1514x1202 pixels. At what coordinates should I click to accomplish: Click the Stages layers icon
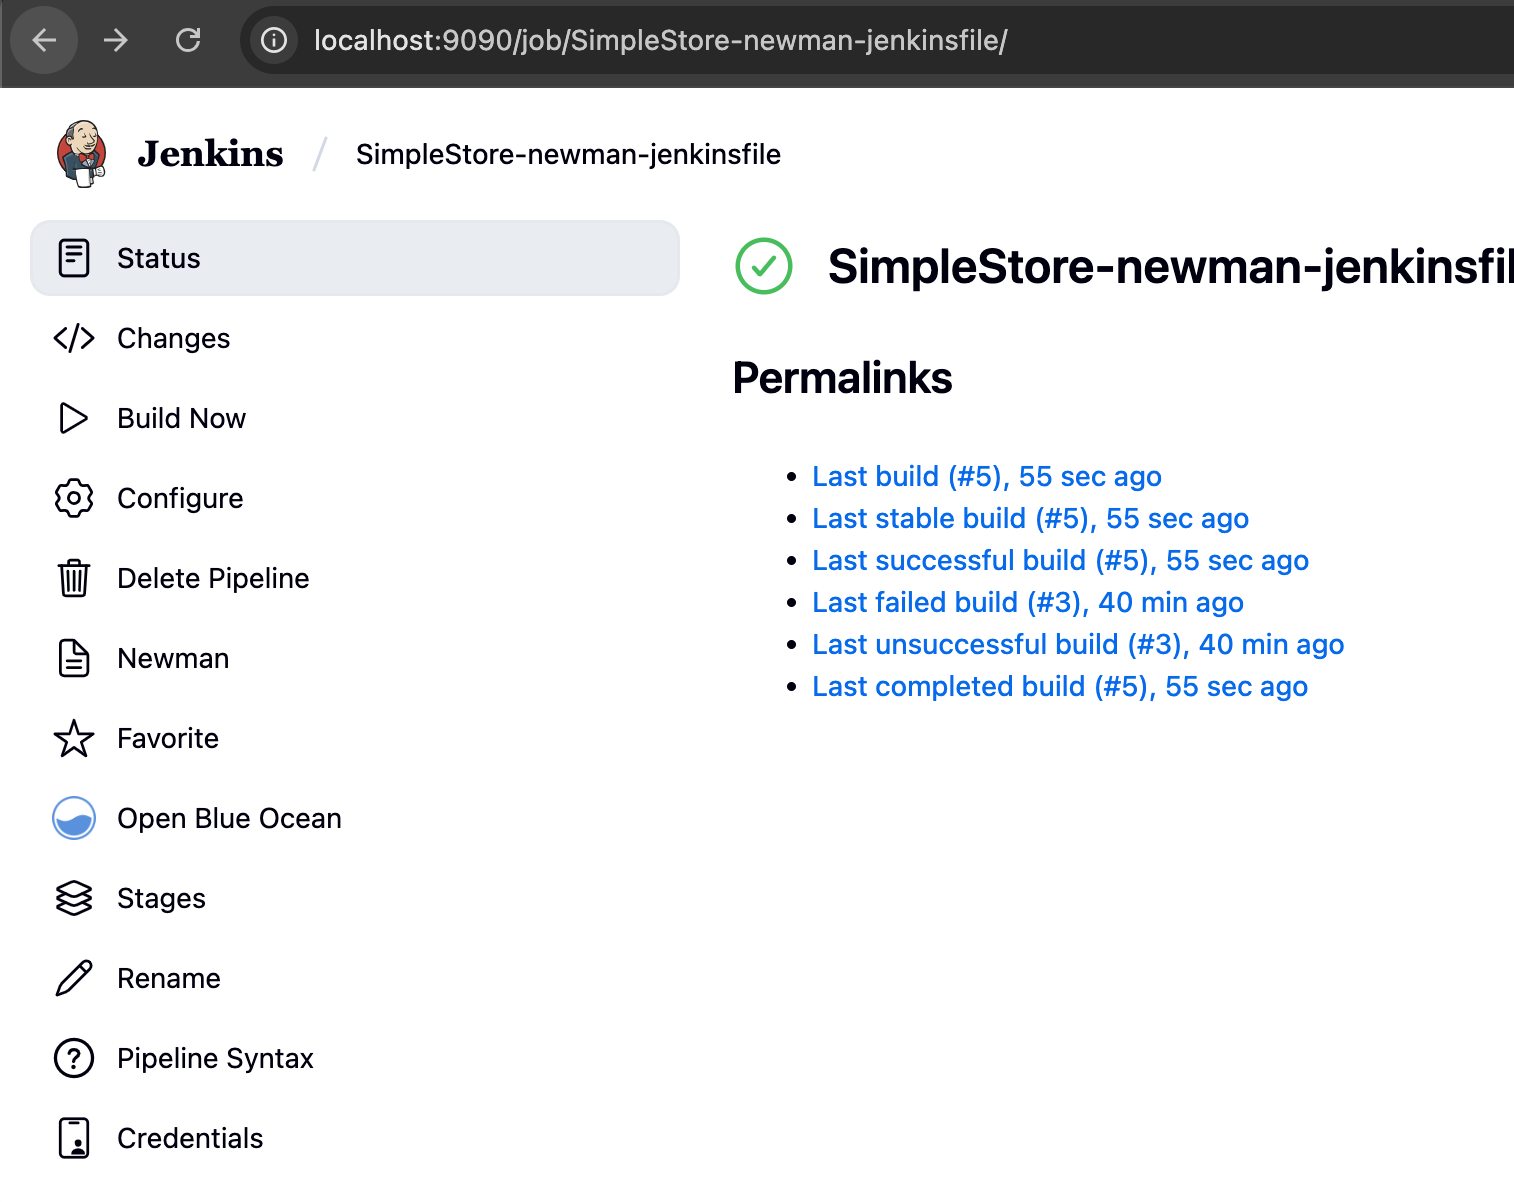pyautogui.click(x=74, y=898)
